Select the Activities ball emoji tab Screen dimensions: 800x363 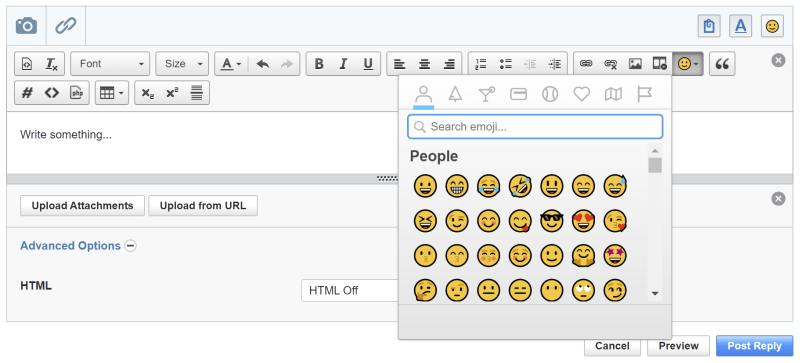(550, 94)
